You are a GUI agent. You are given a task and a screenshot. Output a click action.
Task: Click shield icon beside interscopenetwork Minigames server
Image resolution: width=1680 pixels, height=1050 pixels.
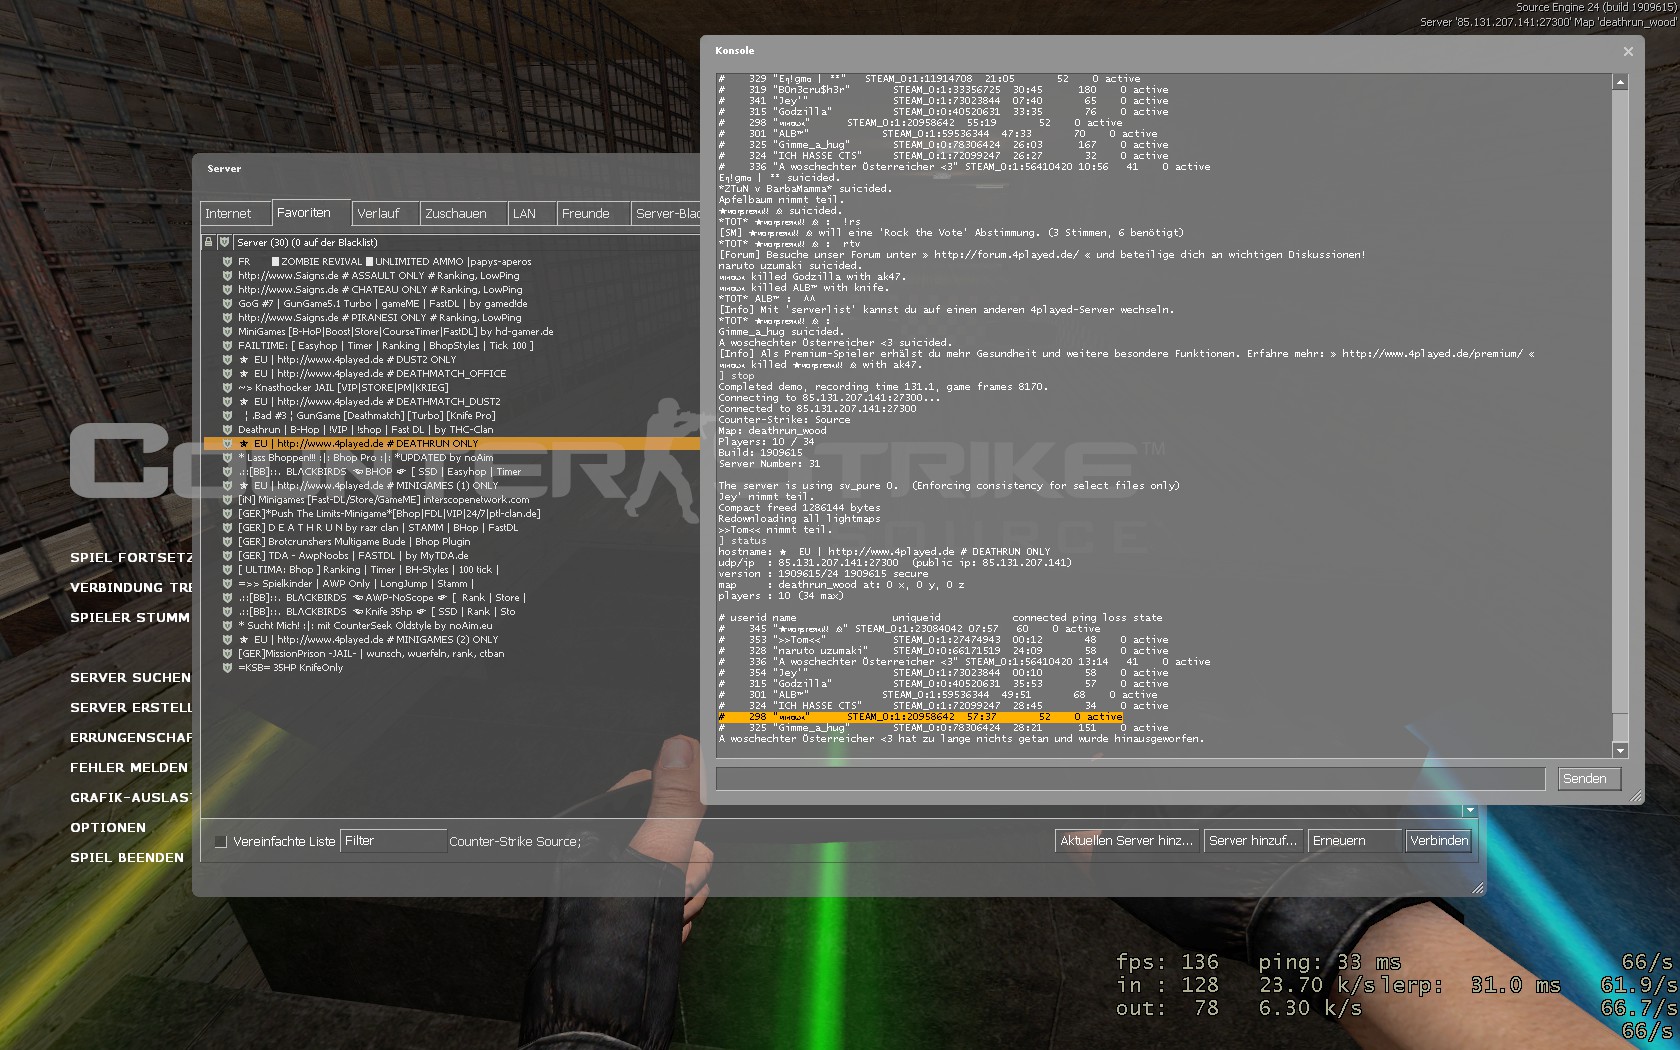(227, 499)
